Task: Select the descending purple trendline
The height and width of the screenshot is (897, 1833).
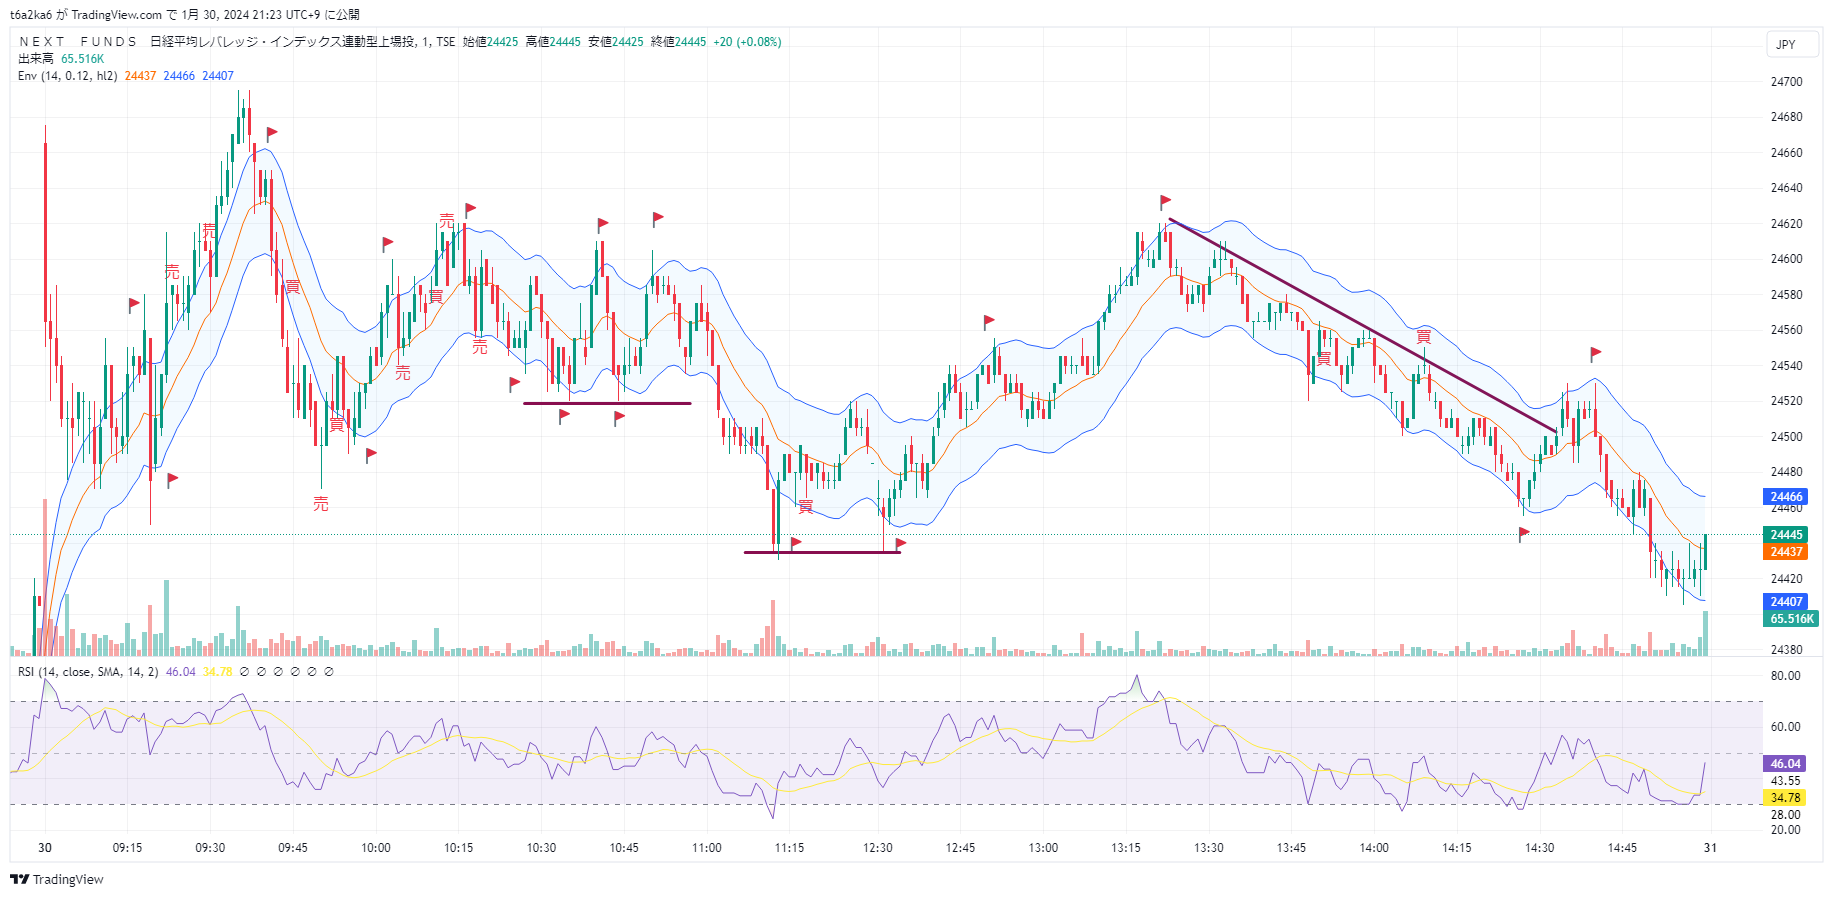Action: click(1362, 325)
